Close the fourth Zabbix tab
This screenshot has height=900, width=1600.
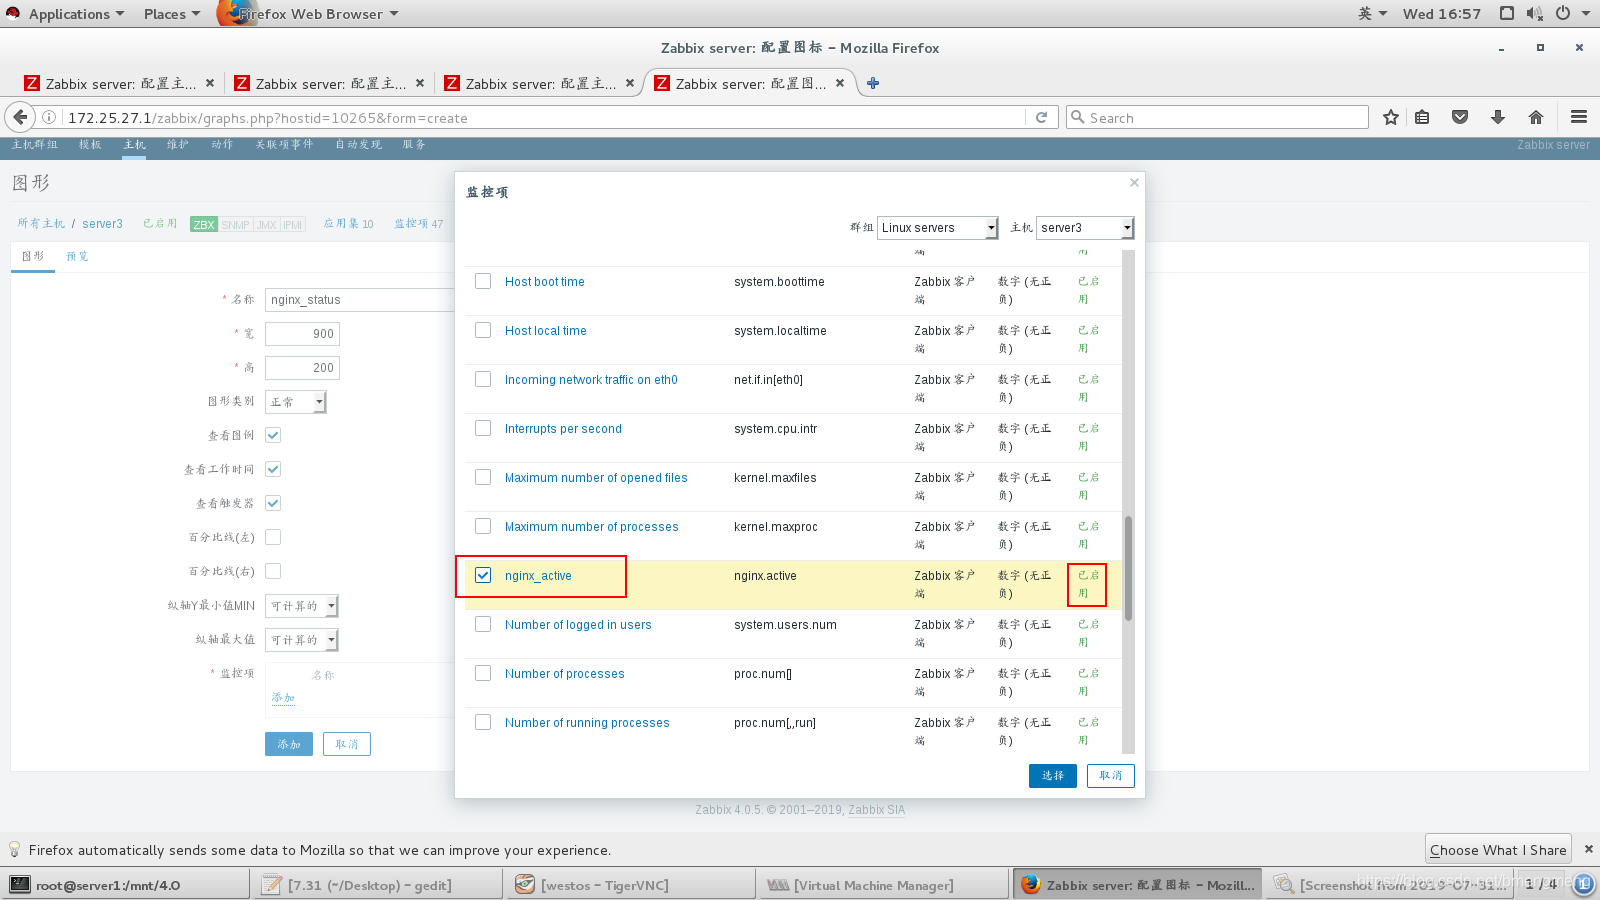click(x=840, y=83)
